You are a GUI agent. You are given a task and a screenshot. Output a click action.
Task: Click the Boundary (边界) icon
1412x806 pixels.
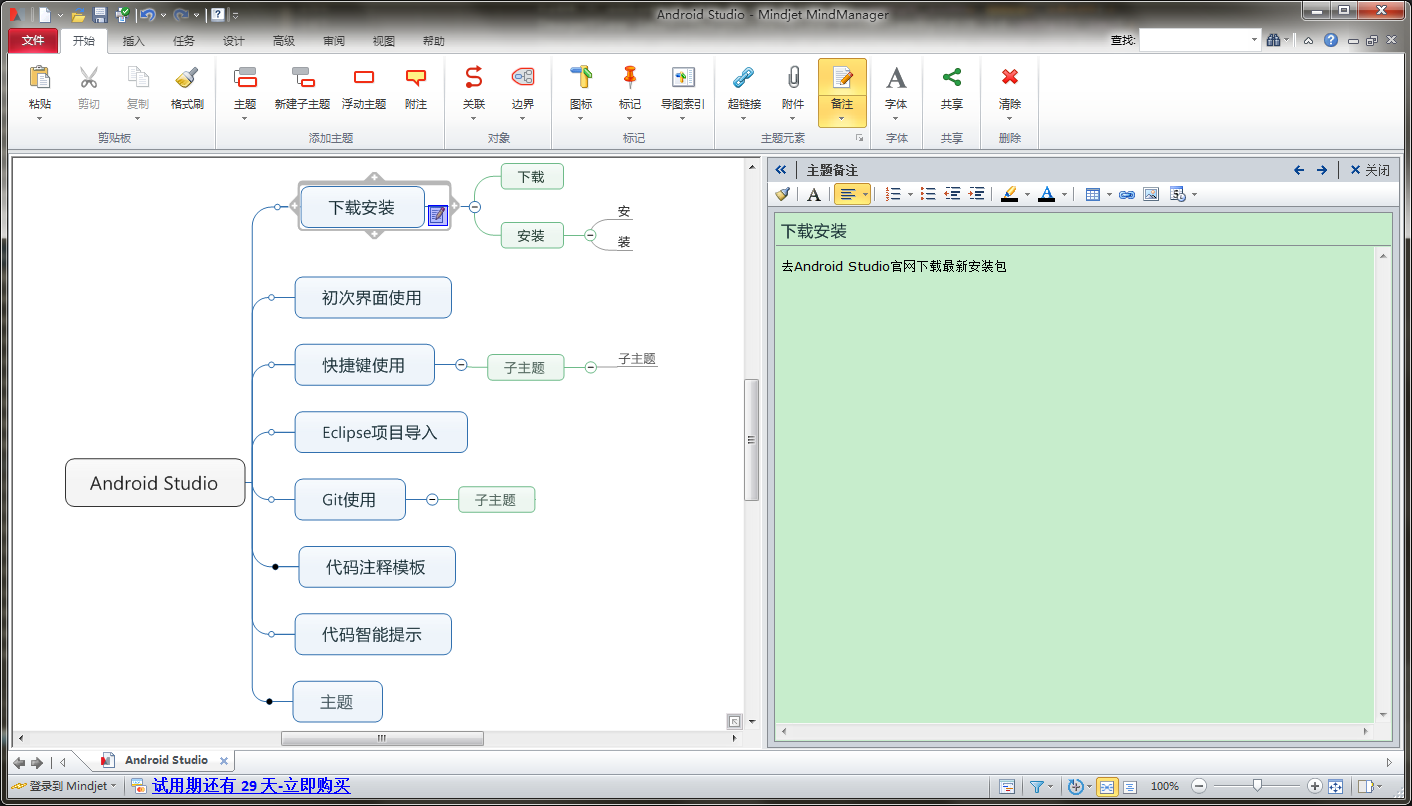[523, 78]
